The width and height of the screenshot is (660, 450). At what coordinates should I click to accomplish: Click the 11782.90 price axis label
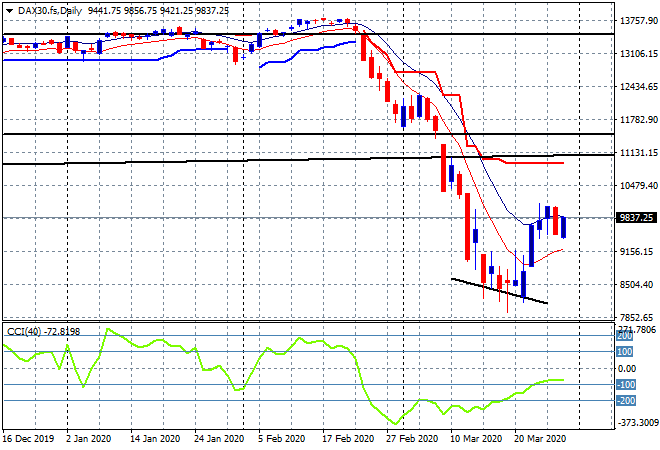tap(639, 120)
